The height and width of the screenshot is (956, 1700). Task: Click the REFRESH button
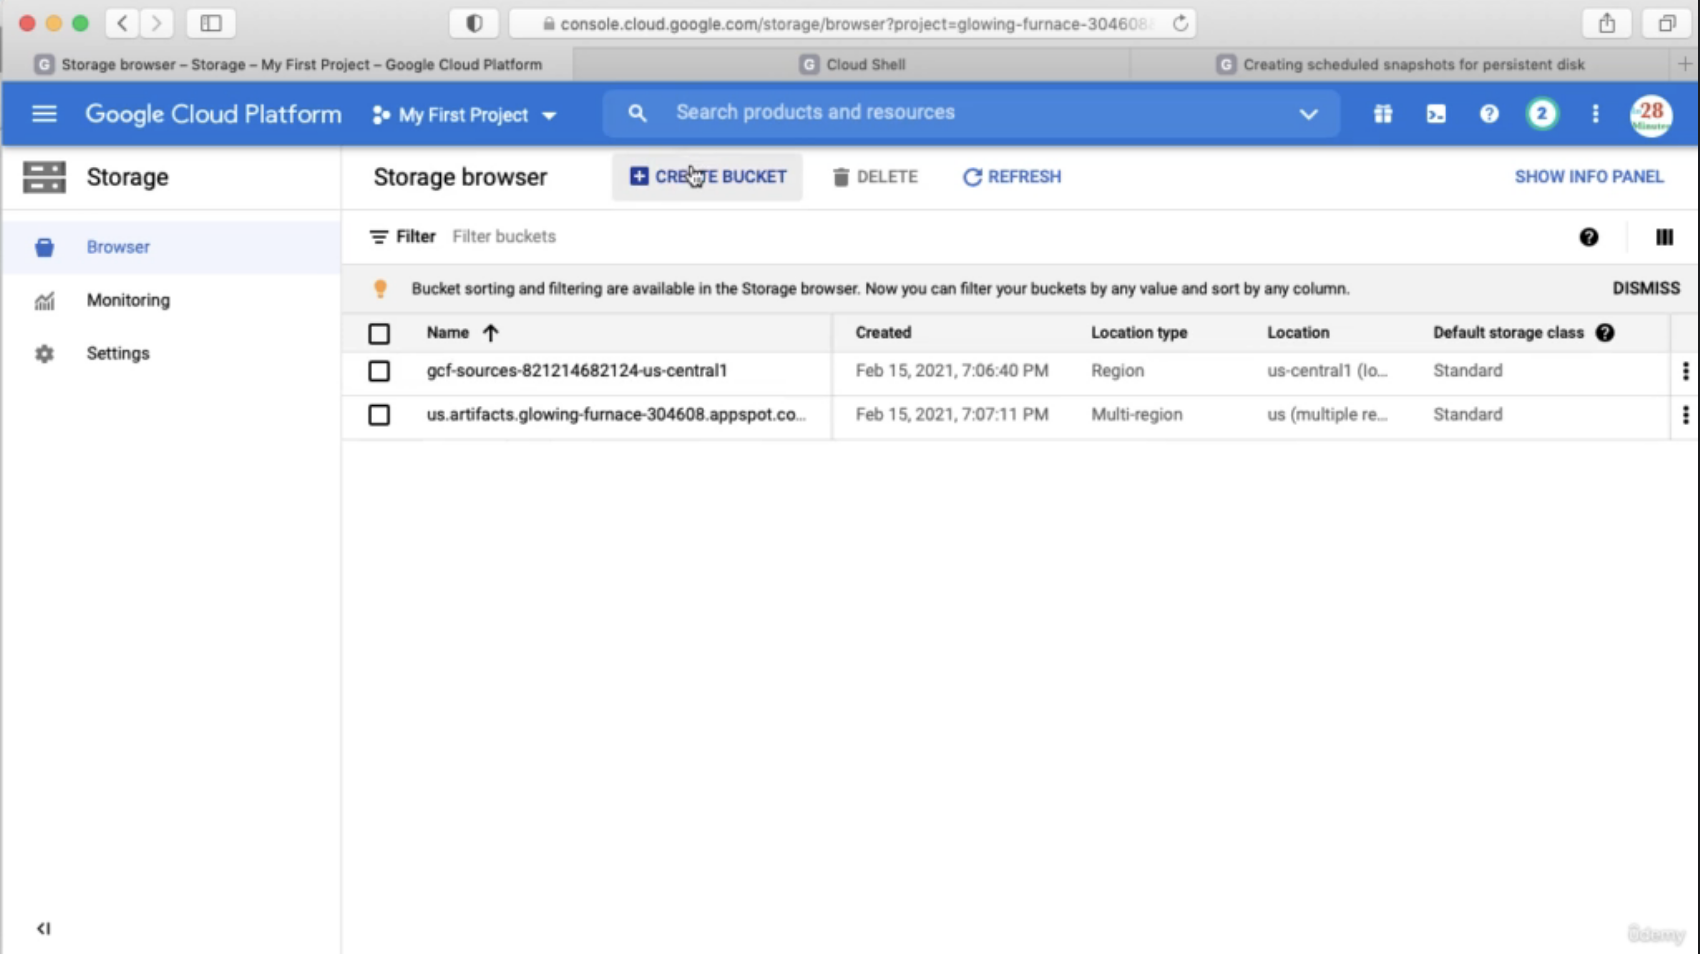[x=1012, y=177]
